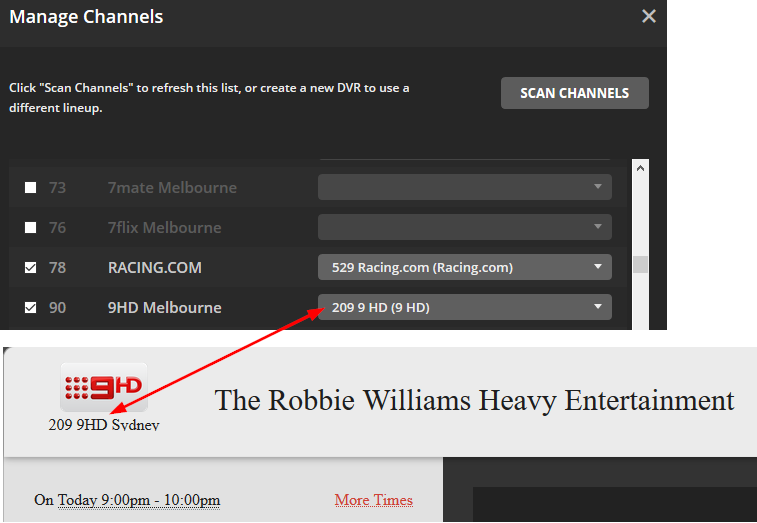Click channel number 76
The width and height of the screenshot is (757, 523).
click(57, 227)
